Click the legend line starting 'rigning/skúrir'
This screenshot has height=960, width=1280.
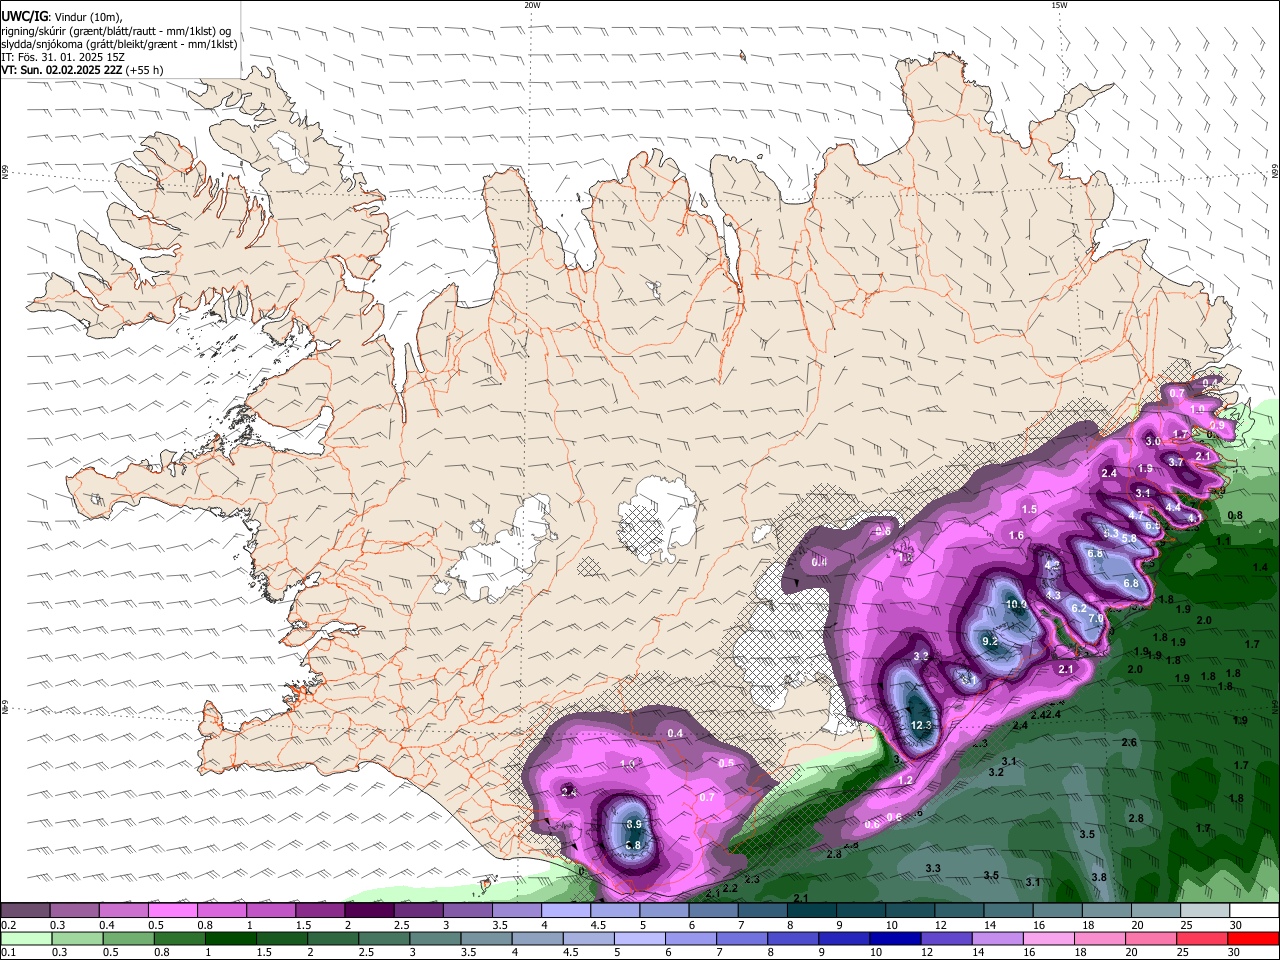(x=116, y=30)
